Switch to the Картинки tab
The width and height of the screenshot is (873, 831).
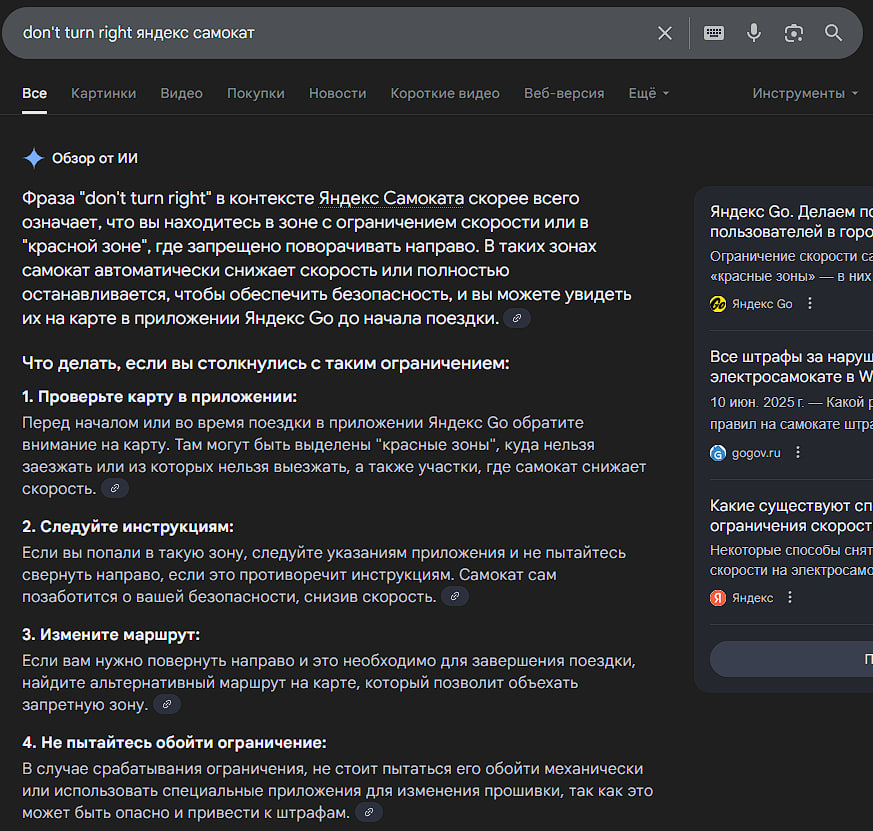click(104, 93)
